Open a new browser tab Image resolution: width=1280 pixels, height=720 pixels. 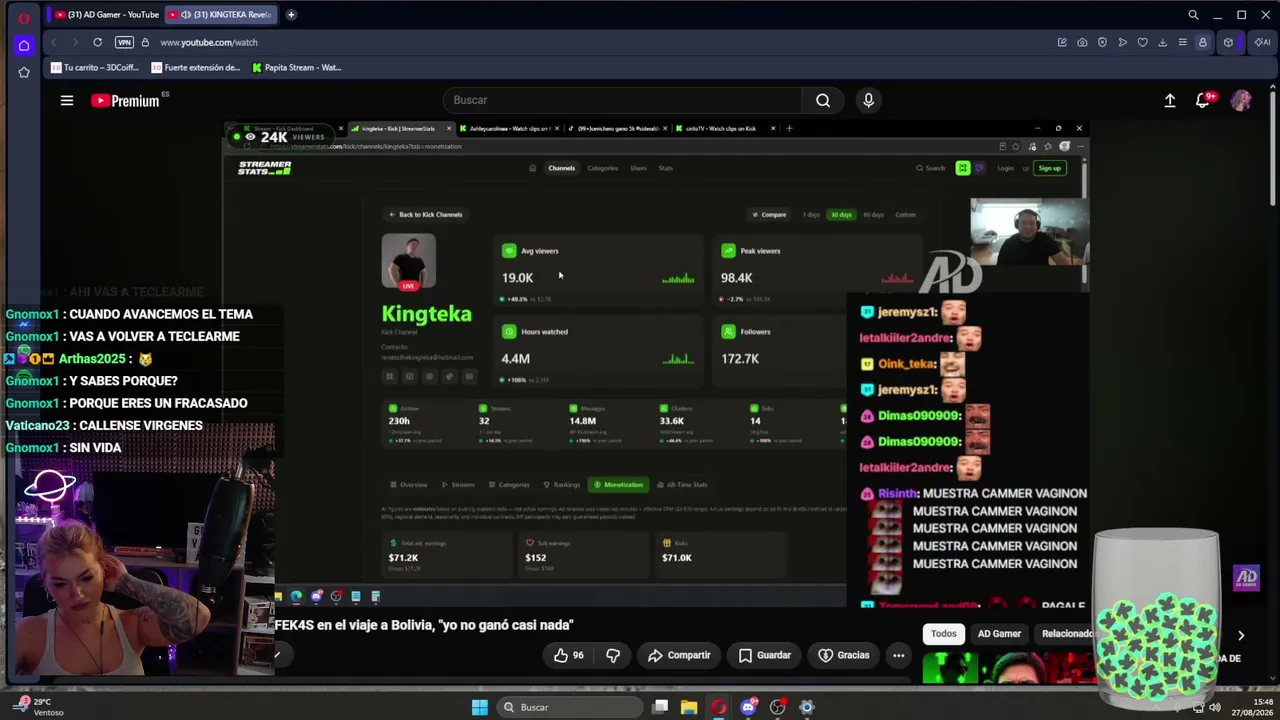(x=291, y=15)
